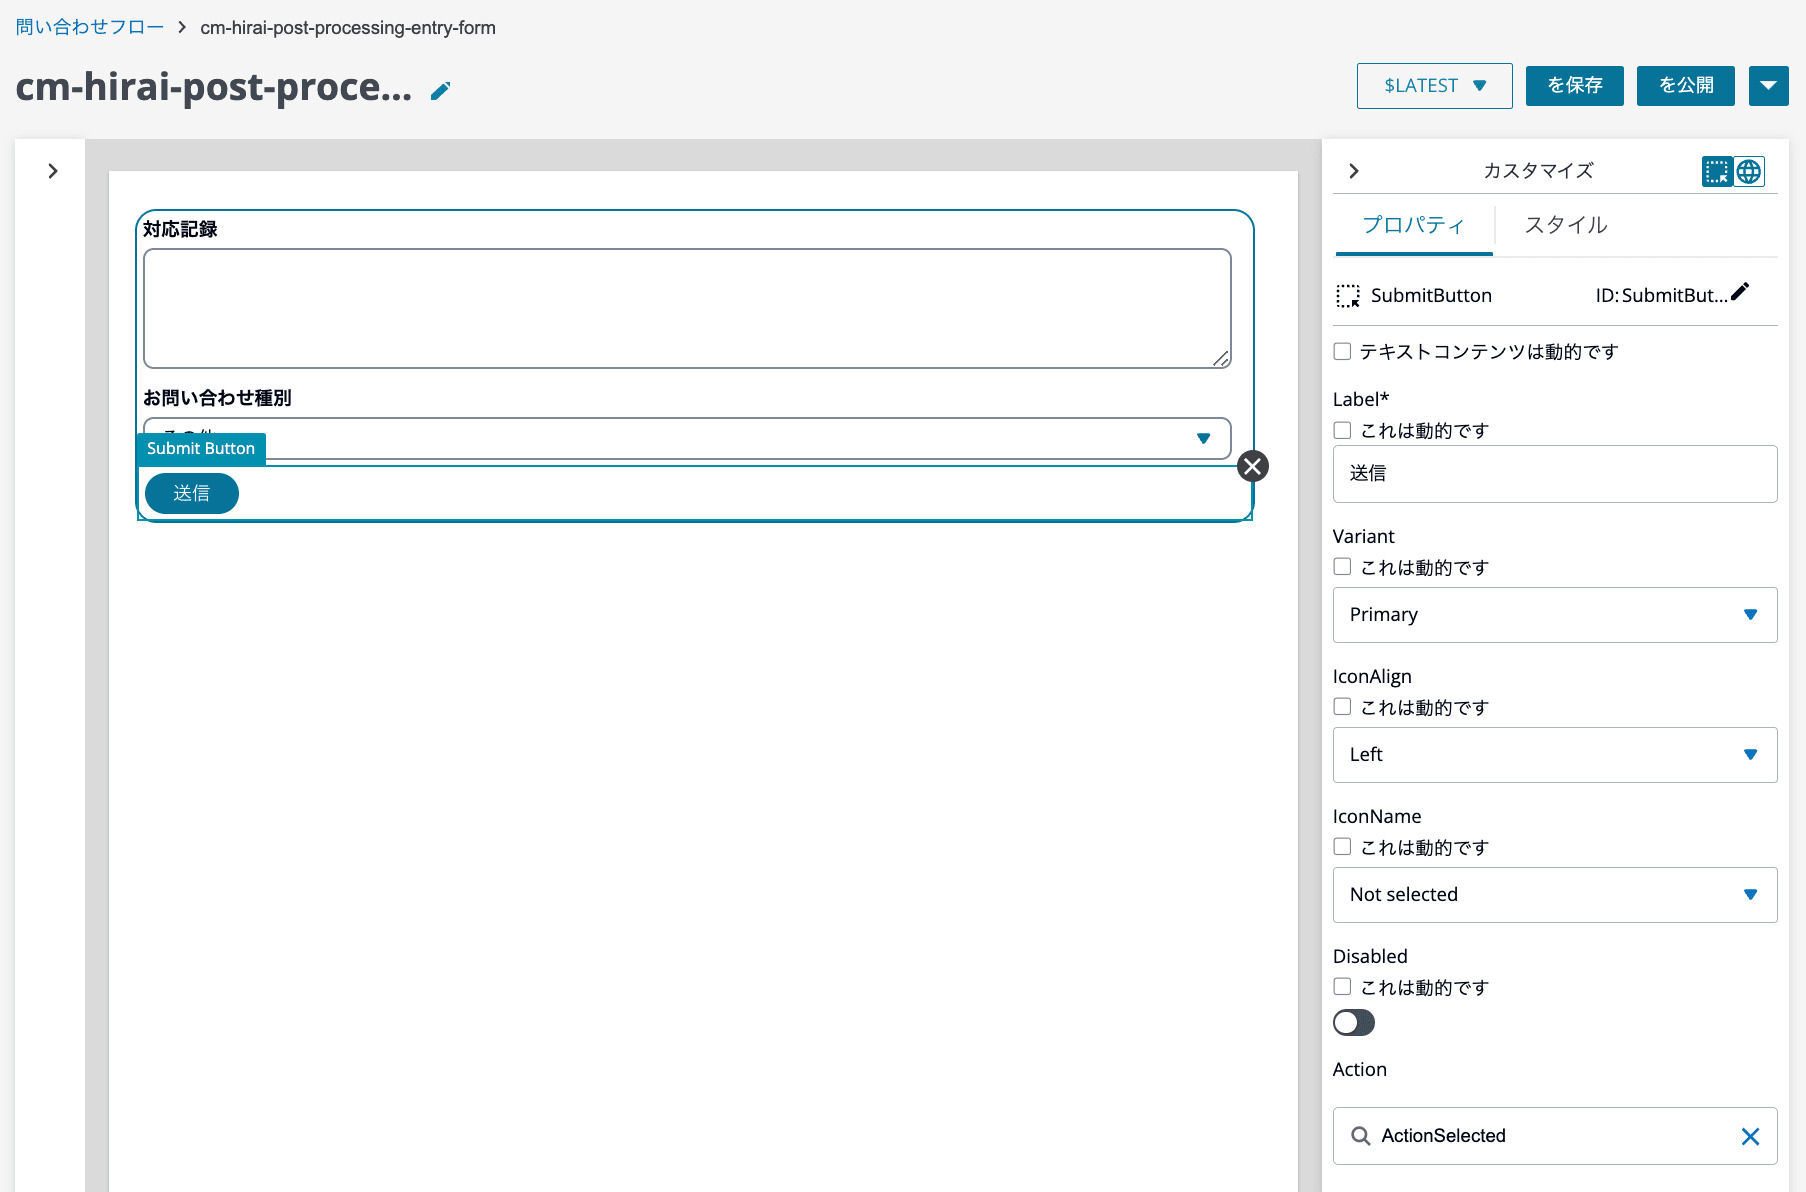Click the dashed SubmitButton component icon
The height and width of the screenshot is (1192, 1806).
point(1348,296)
